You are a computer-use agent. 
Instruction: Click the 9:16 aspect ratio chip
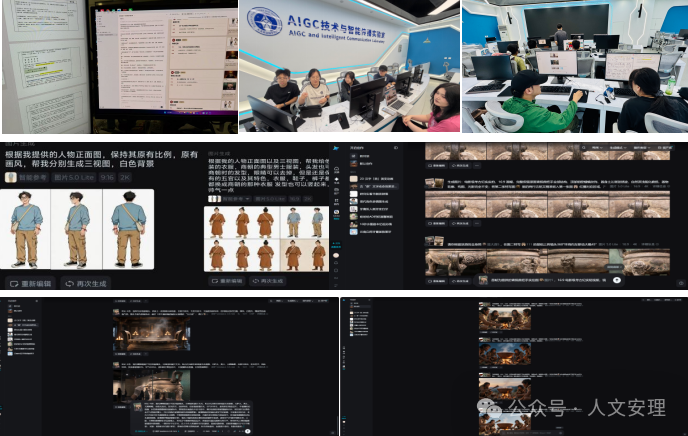click(x=107, y=178)
